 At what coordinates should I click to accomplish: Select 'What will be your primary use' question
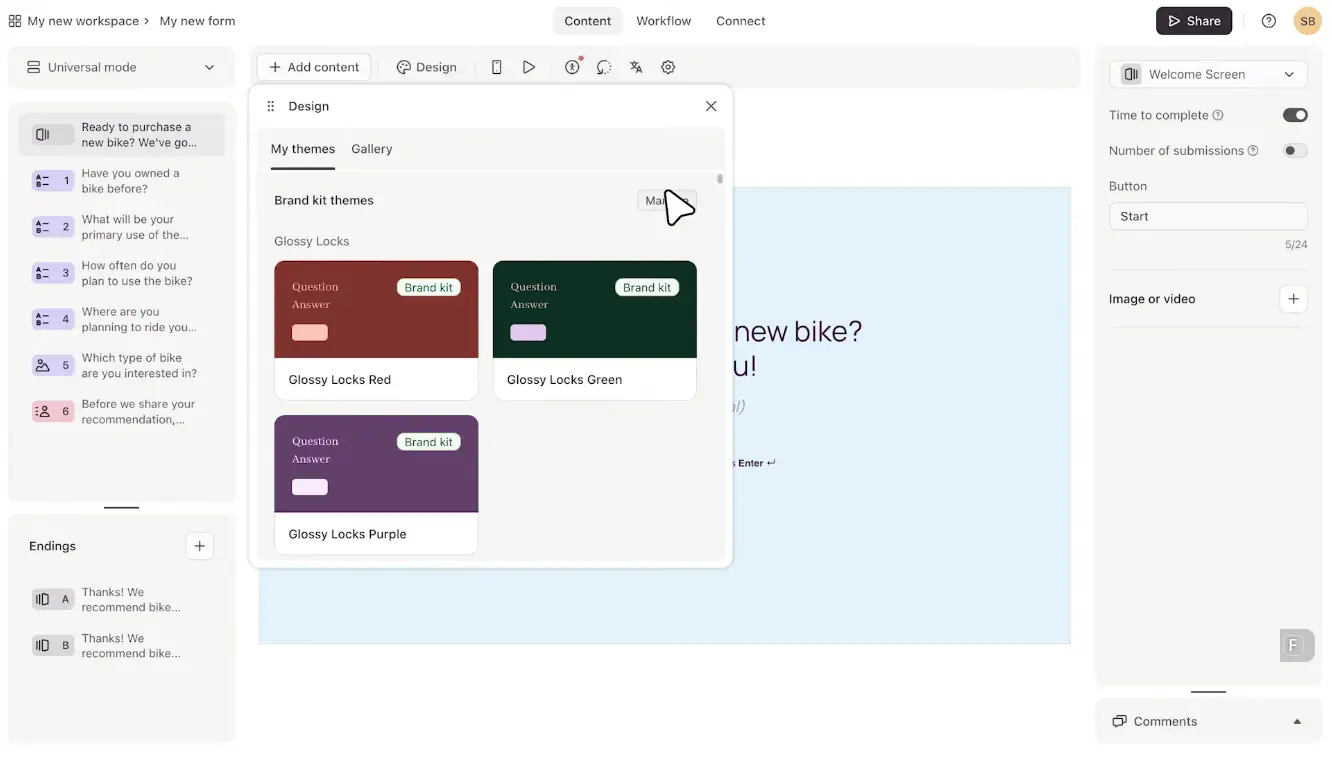[x=121, y=227]
